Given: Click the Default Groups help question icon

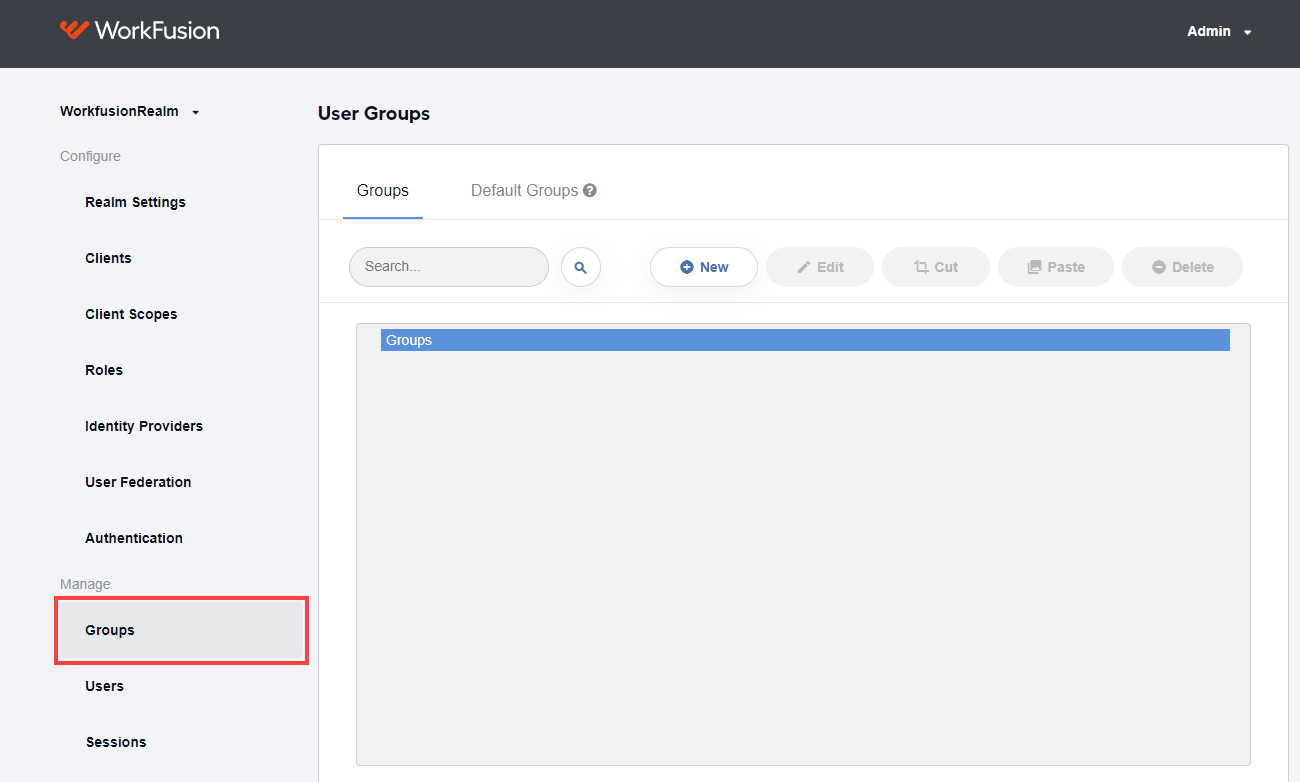Looking at the screenshot, I should (590, 190).
